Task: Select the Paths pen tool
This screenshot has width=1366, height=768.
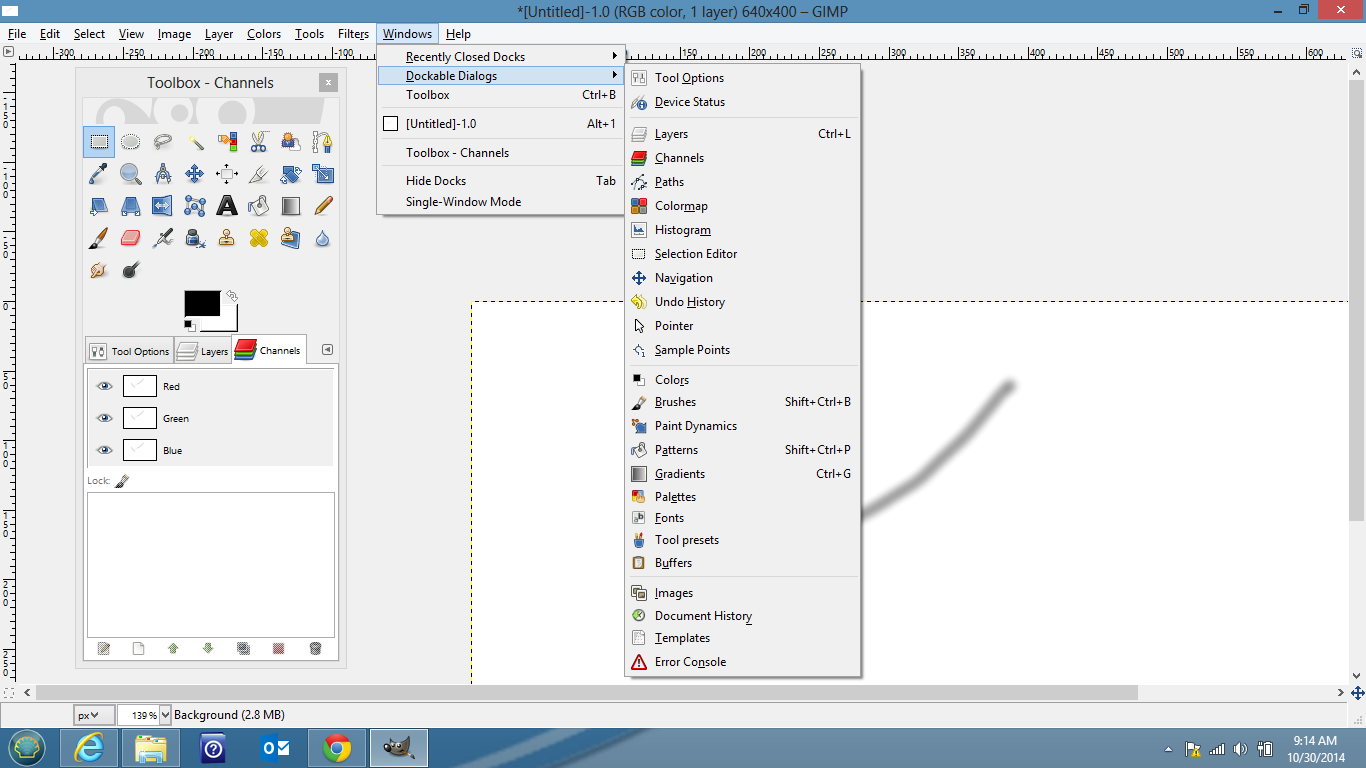Action: 323,142
